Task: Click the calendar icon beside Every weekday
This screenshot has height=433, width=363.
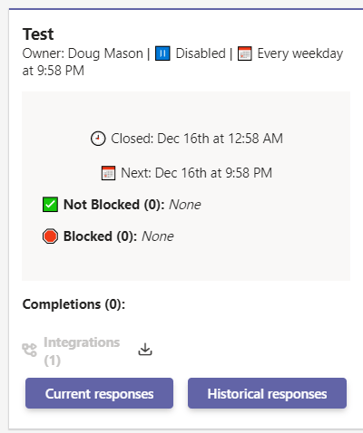Action: tap(245, 54)
